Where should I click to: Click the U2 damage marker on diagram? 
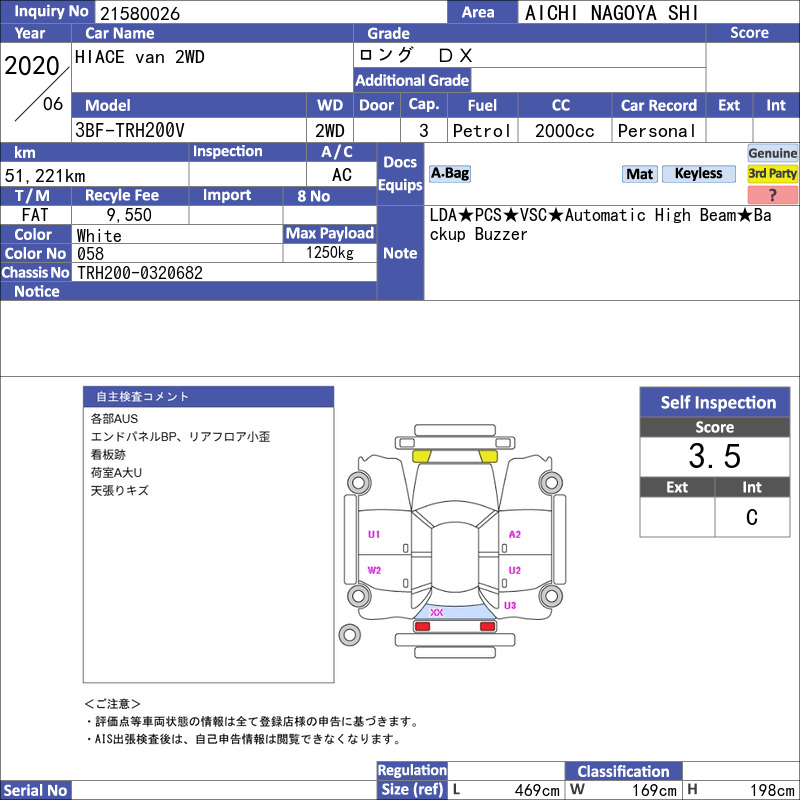[x=514, y=570]
